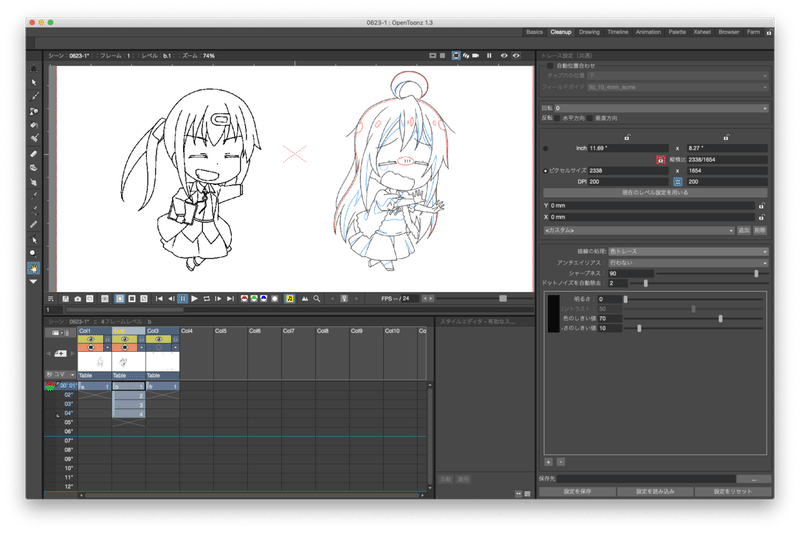The height and width of the screenshot is (533, 800).
Task: Click the 追加 preset button
Action: pyautogui.click(x=744, y=231)
